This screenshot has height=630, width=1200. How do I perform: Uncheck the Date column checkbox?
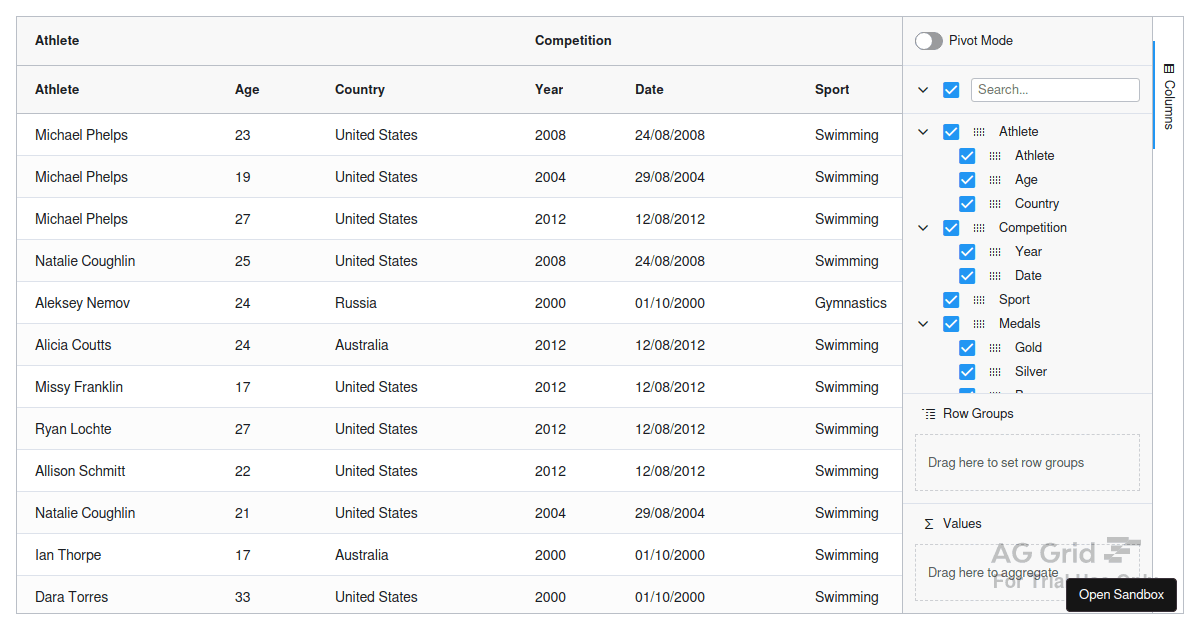(x=967, y=275)
